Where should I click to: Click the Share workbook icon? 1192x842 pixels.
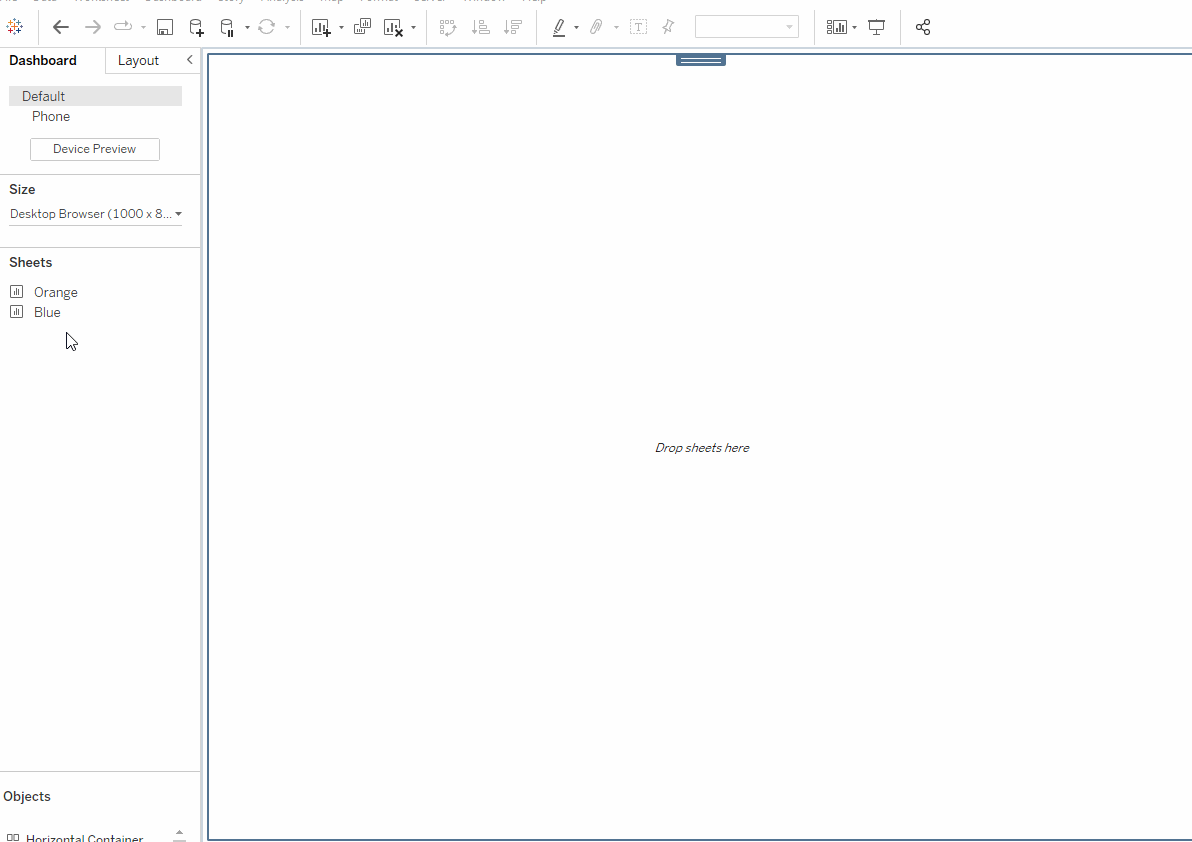923,27
